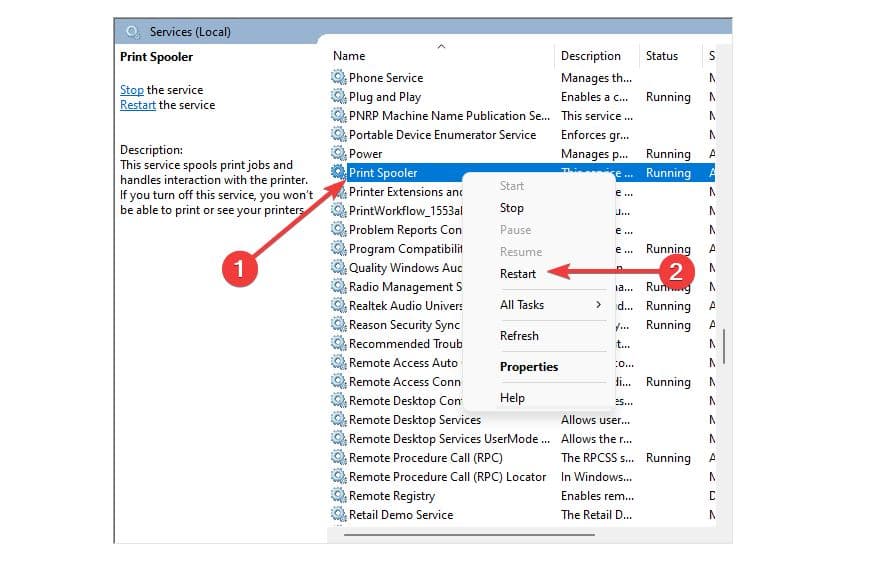Click the Remote Desktop Services gear icon
The image size is (877, 566).
tap(338, 419)
